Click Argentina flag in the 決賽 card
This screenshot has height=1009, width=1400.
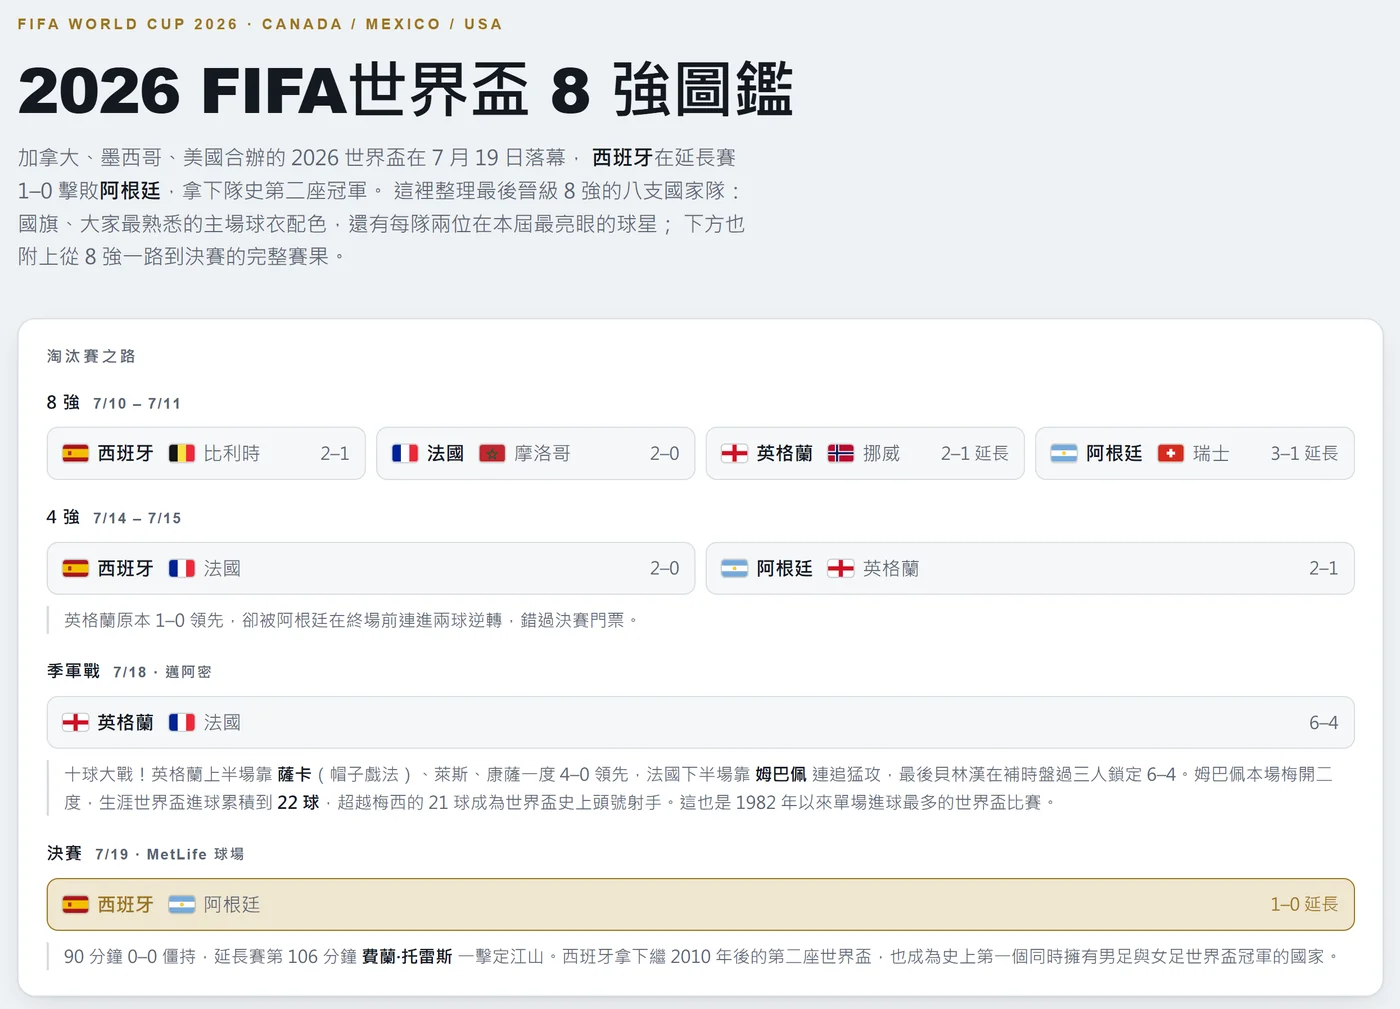coord(182,904)
